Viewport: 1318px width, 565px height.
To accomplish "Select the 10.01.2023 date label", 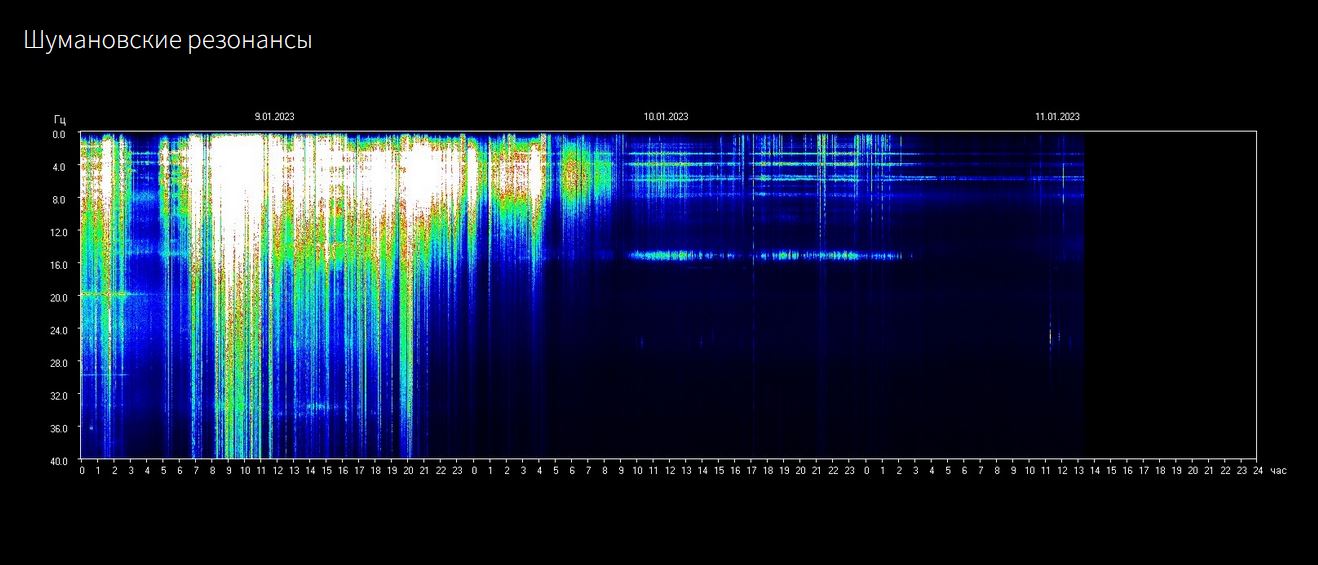I will pos(666,117).
